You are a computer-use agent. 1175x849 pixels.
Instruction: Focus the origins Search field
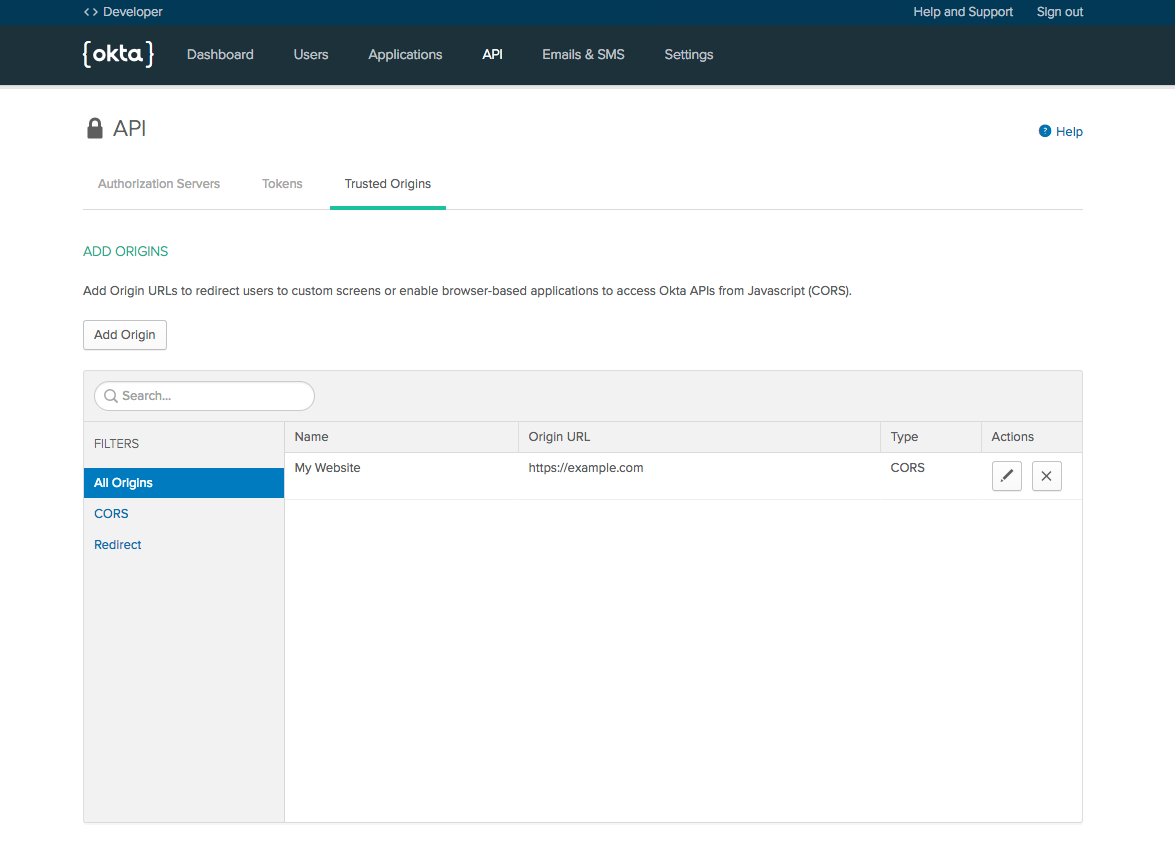pyautogui.click(x=205, y=396)
